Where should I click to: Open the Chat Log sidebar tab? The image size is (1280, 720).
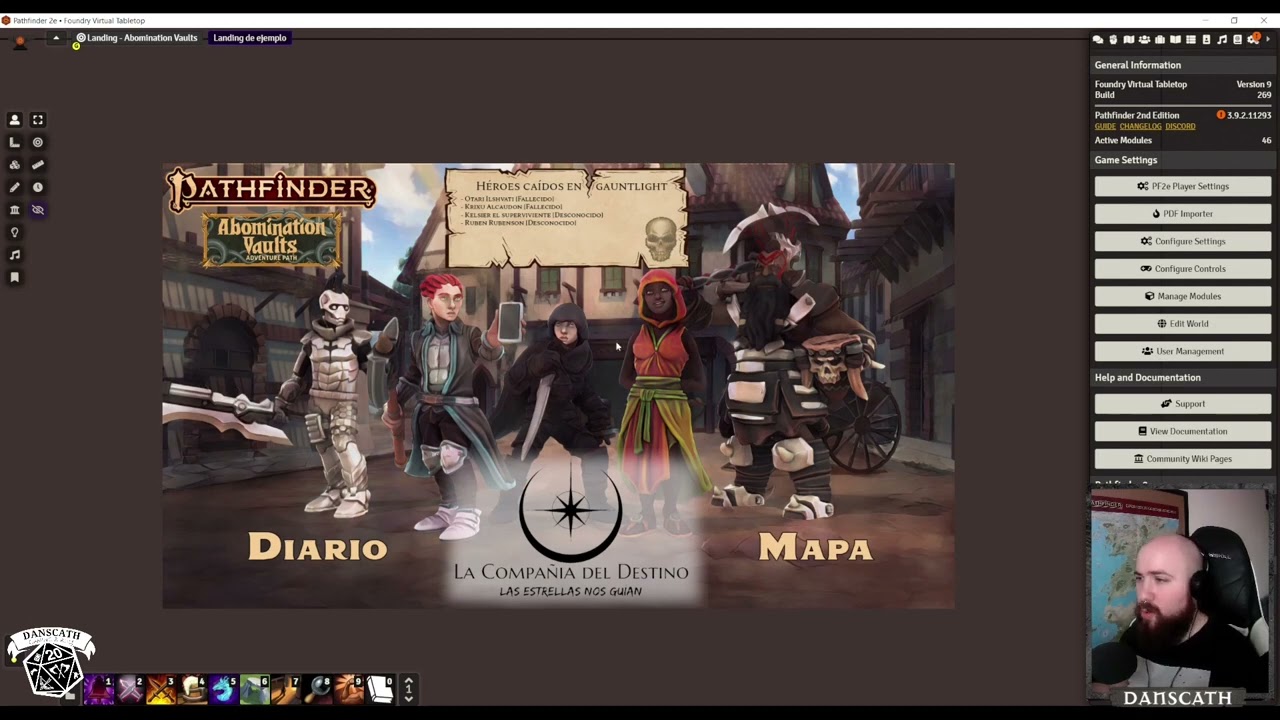click(x=1098, y=39)
